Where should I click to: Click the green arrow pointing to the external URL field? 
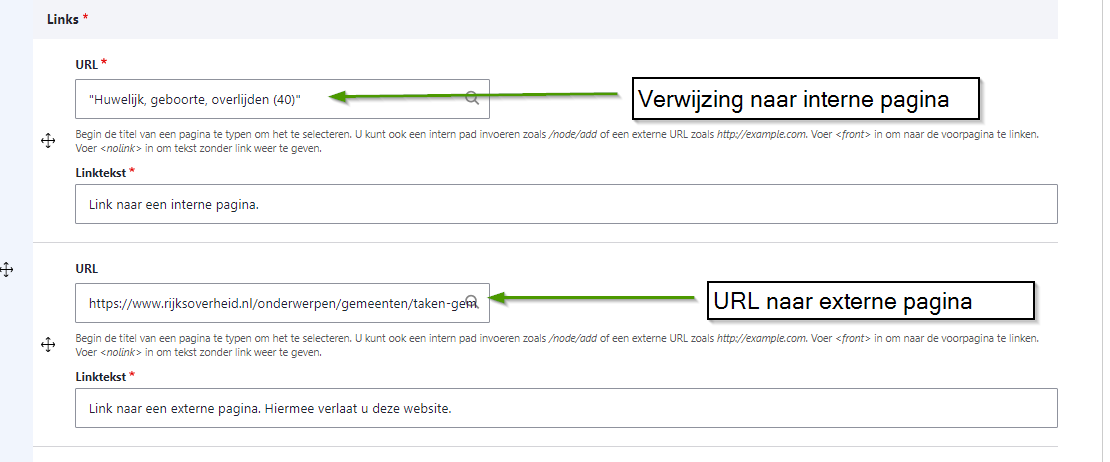click(x=595, y=298)
